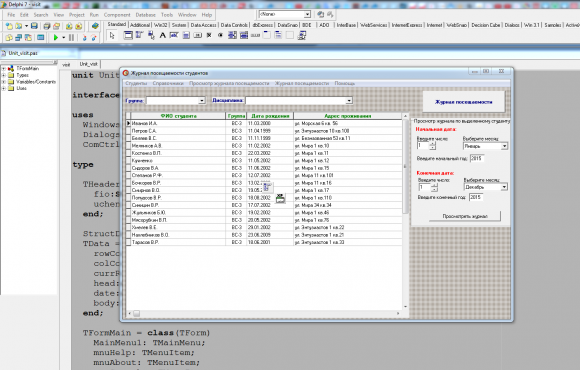The image size is (580, 370).
Task: Expand the Variables/Constants tree node
Action: coord(4,82)
